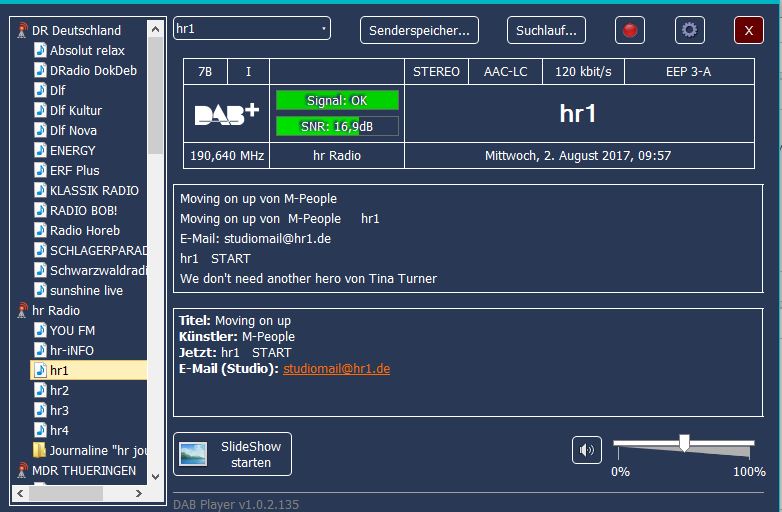The width and height of the screenshot is (782, 512).
Task: Click the SlideShow picture icon
Action: pos(193,454)
